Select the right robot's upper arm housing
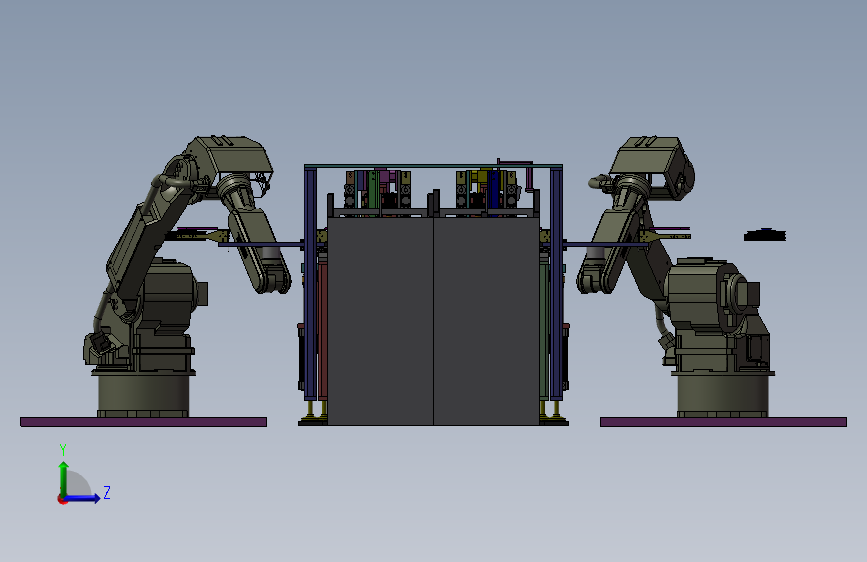 [652, 160]
